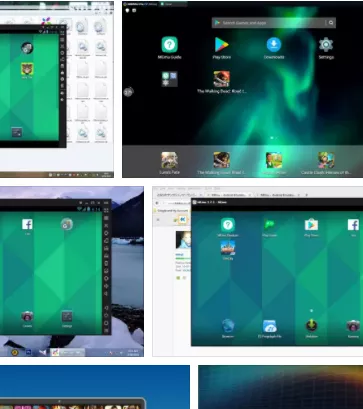Screen dimensions: 363x409
Task: Launch The Walking Dead game icon on home screen
Action: 221,79
